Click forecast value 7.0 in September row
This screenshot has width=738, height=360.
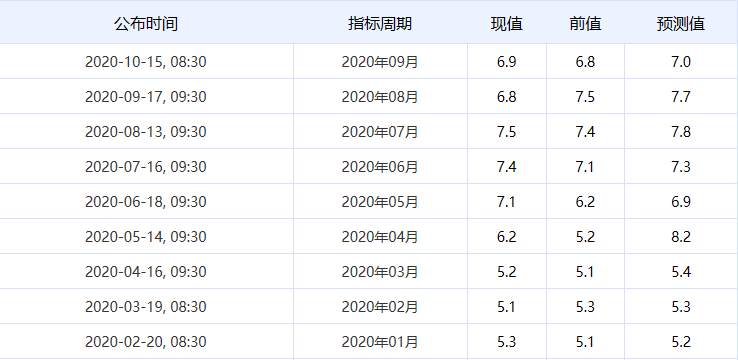pos(681,62)
